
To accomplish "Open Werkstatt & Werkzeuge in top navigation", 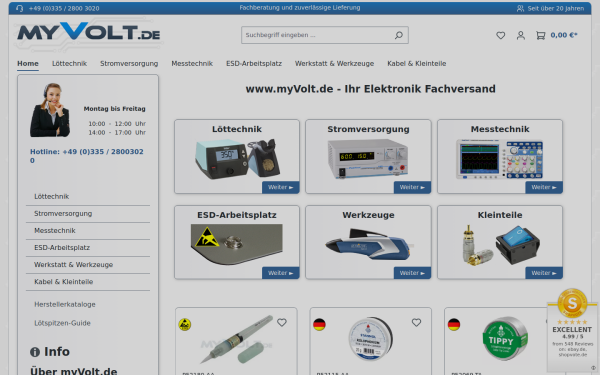I will pyautogui.click(x=334, y=64).
